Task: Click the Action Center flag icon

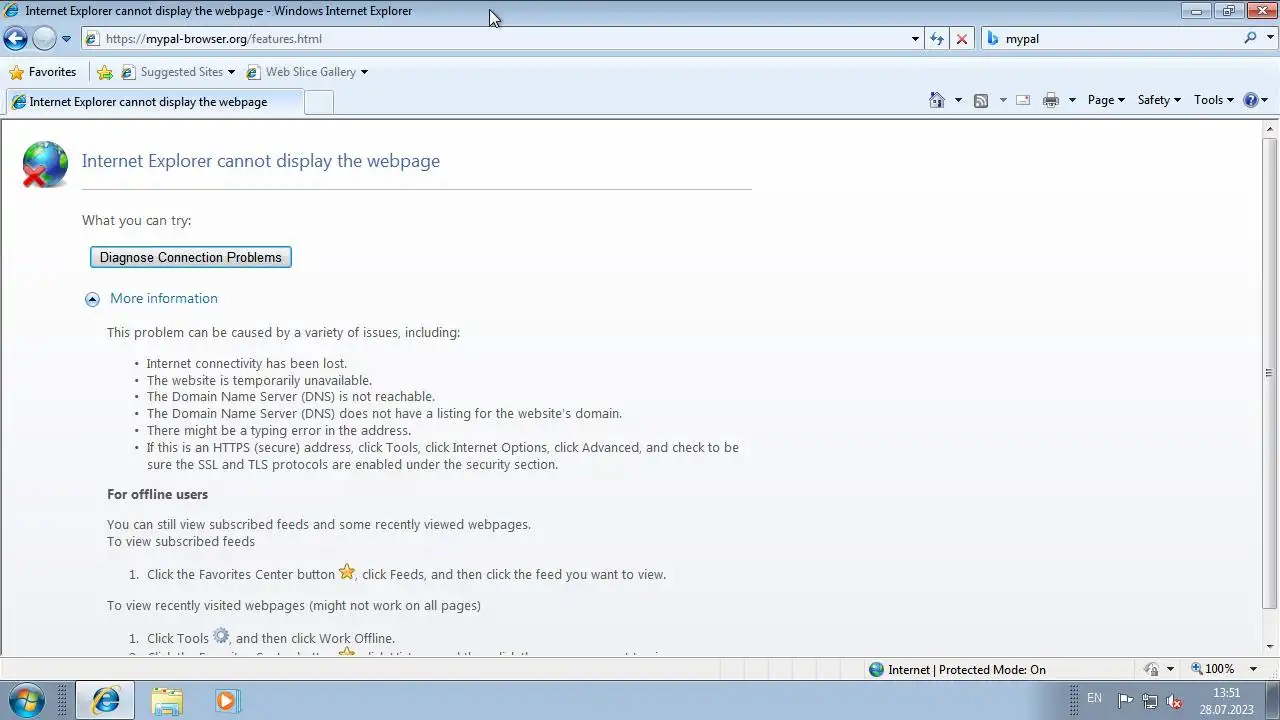Action: [1125, 701]
